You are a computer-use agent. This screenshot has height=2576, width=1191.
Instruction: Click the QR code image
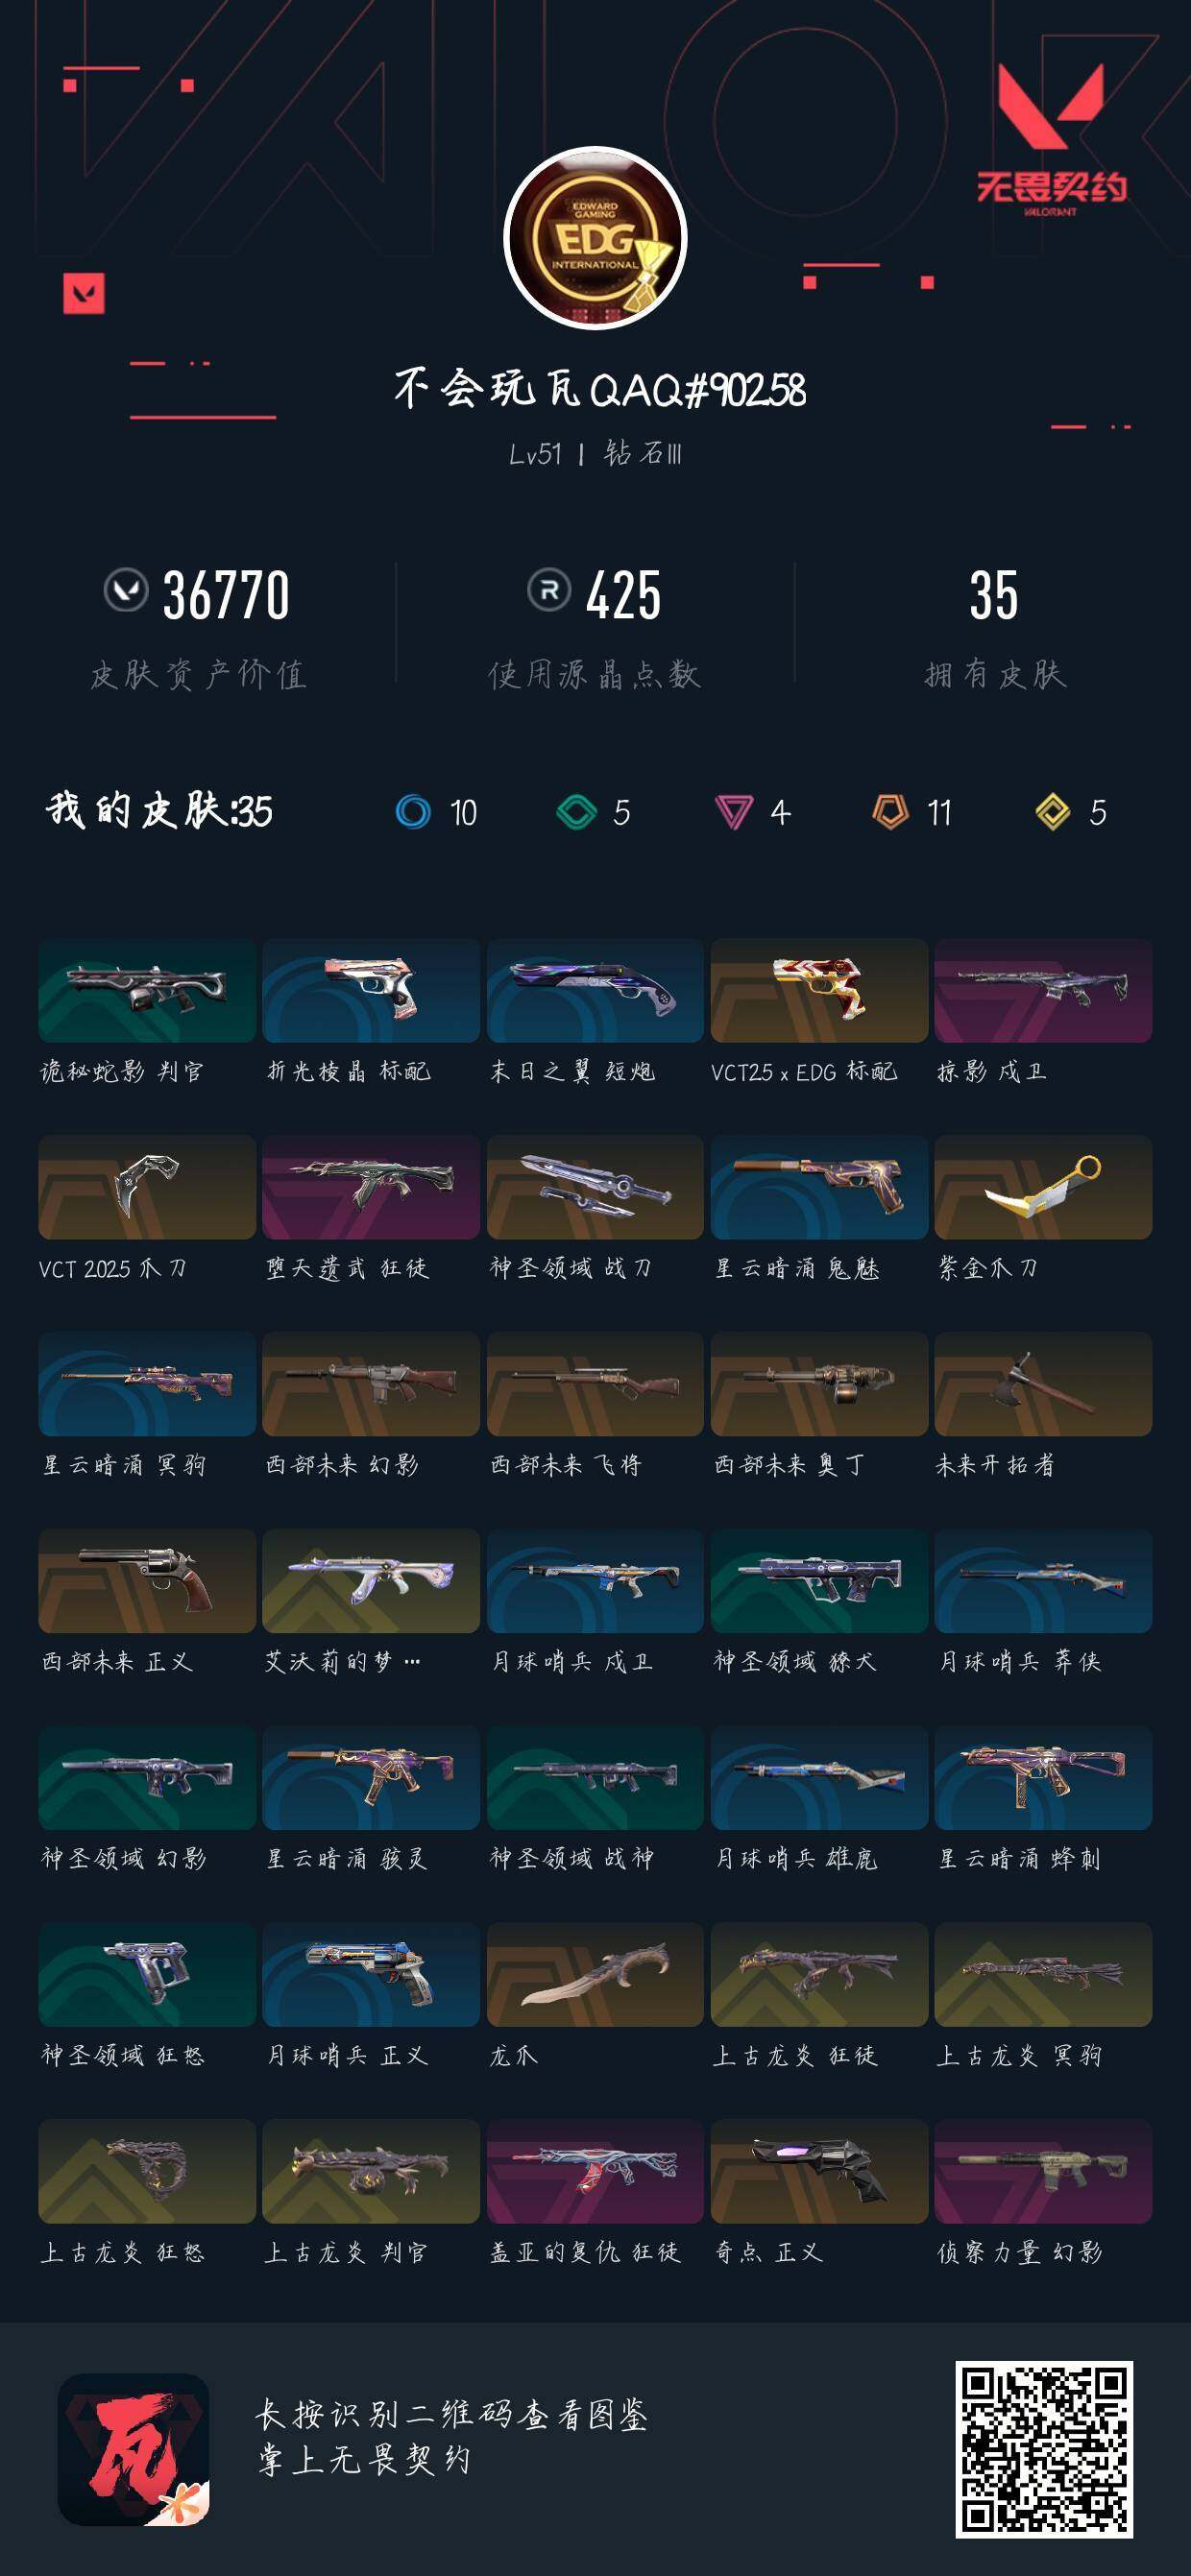click(x=1044, y=2449)
